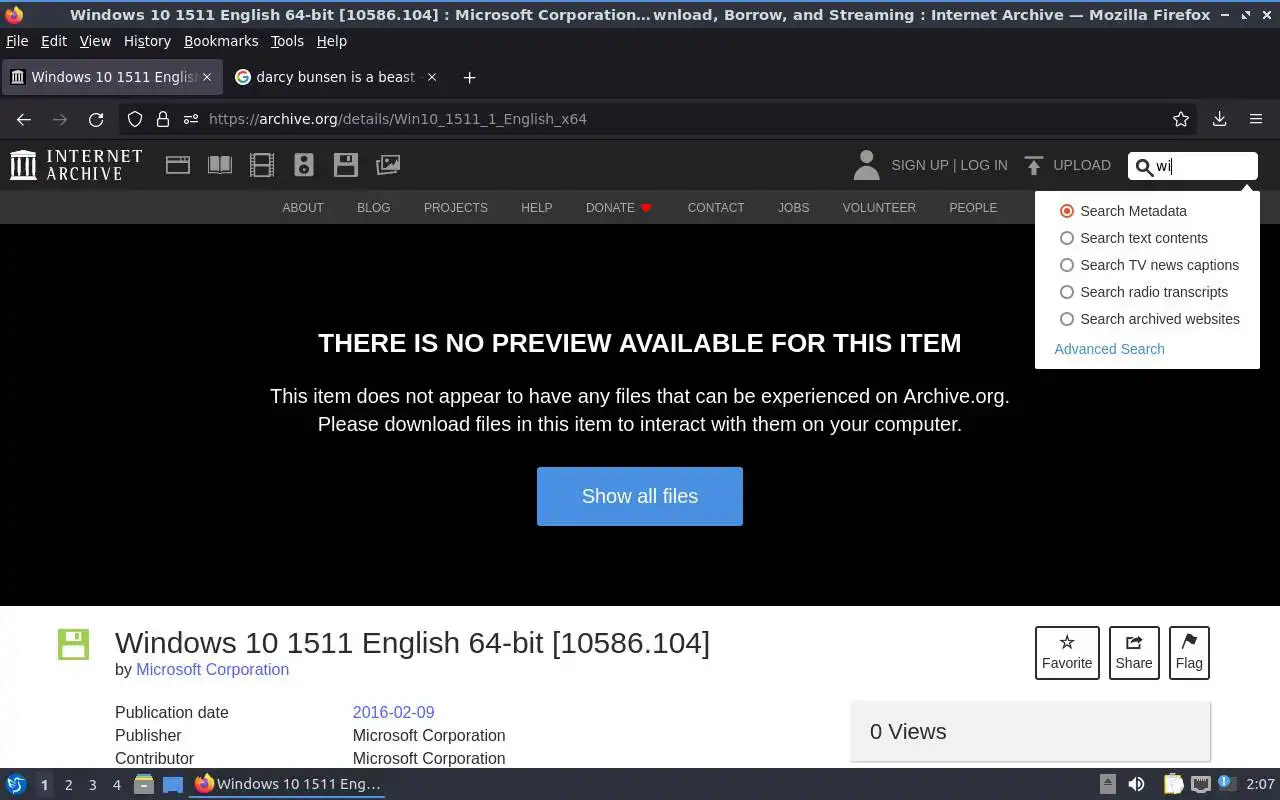Open the Images icon in the Archive header
1280x800 pixels.
tap(388, 165)
